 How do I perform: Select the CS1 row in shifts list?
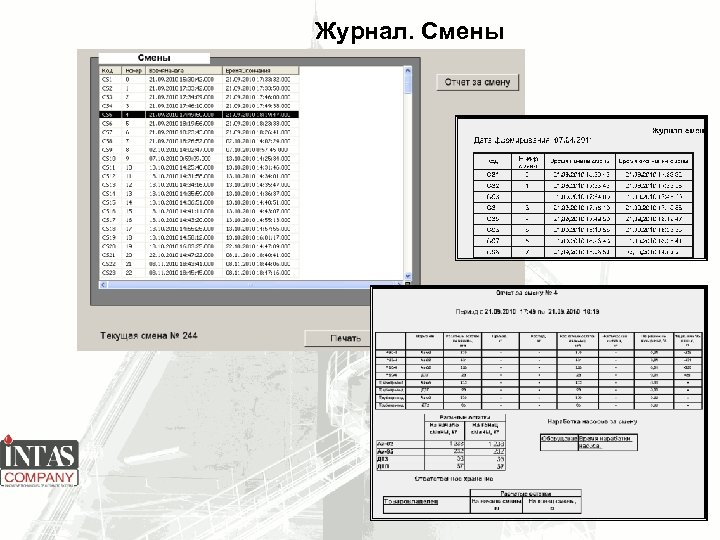click(199, 79)
